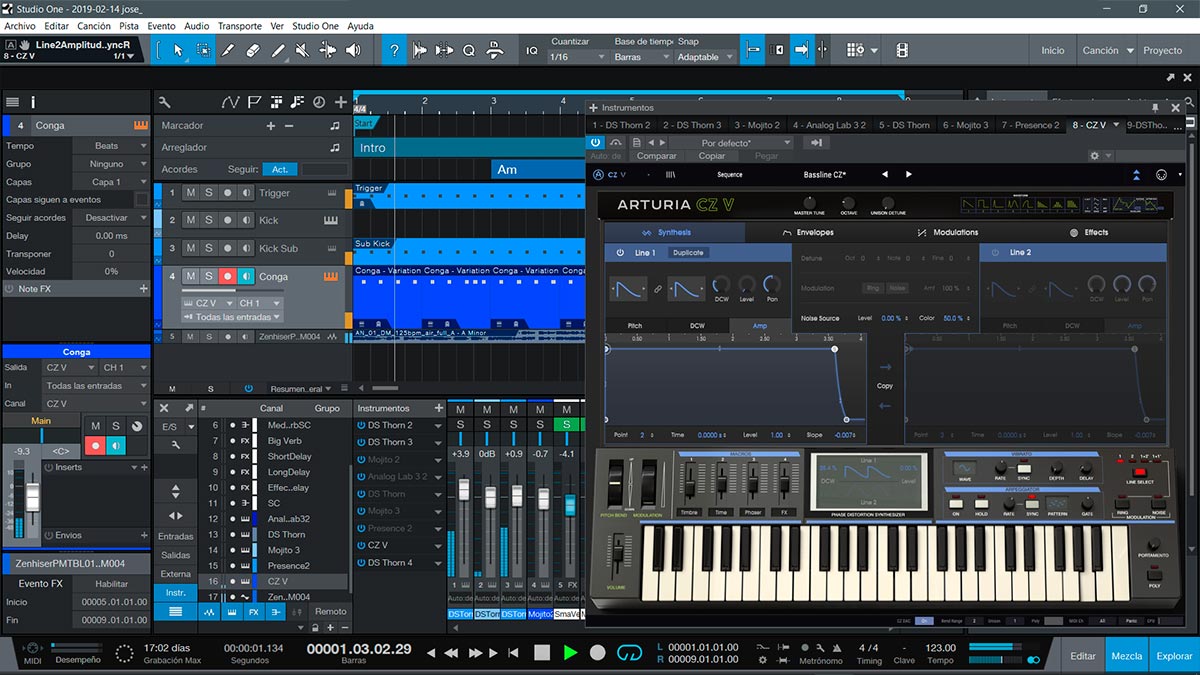The image size is (1200, 675).
Task: Add a marker in Marcador row
Action: coord(270,126)
